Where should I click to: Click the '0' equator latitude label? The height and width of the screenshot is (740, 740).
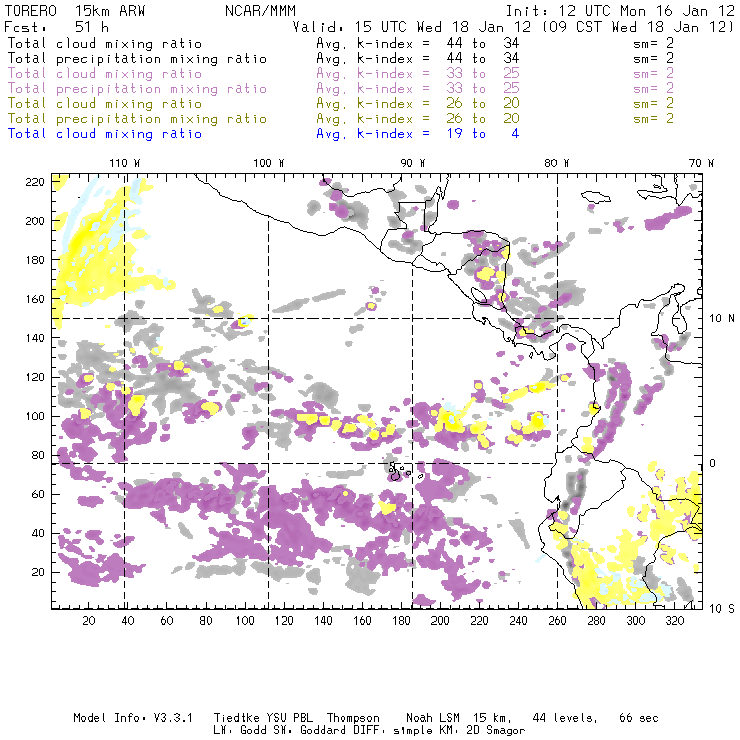pos(713,463)
